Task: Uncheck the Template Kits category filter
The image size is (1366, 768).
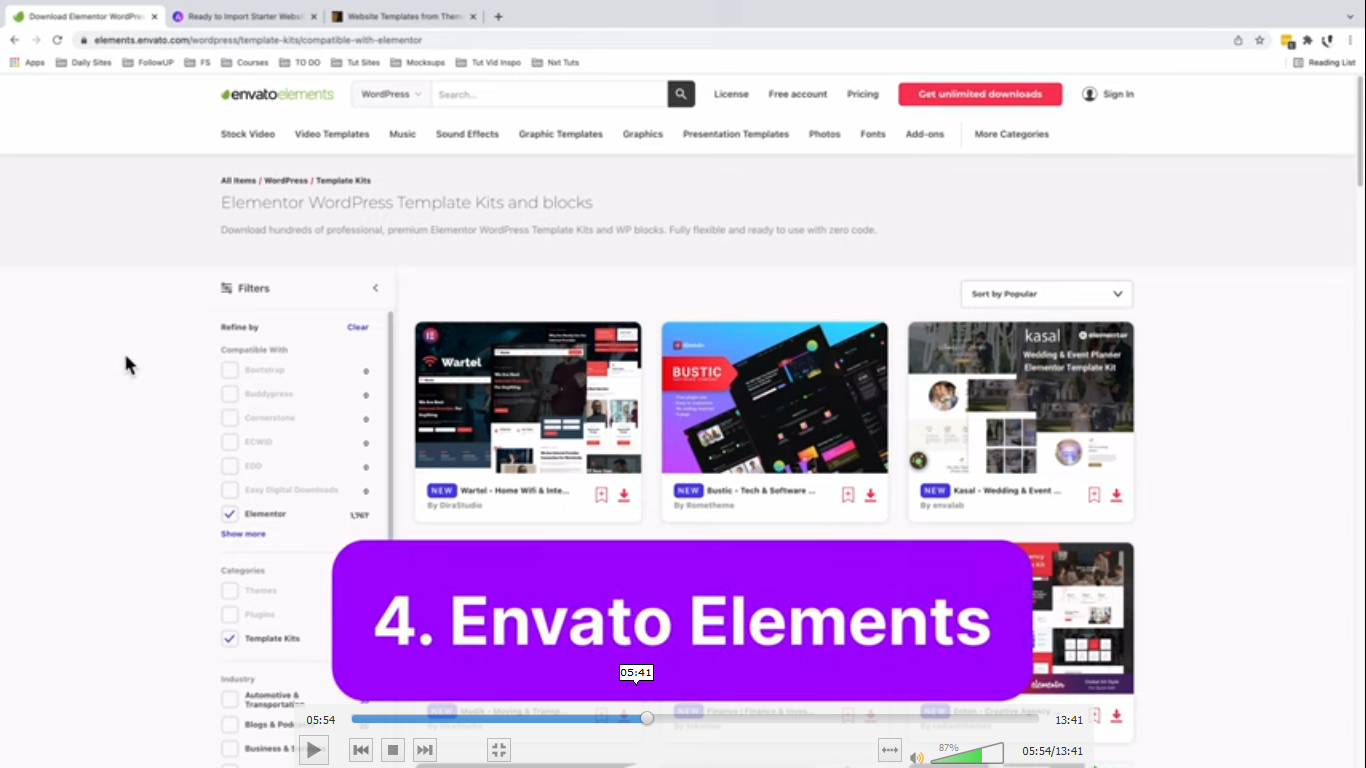Action: [x=230, y=638]
